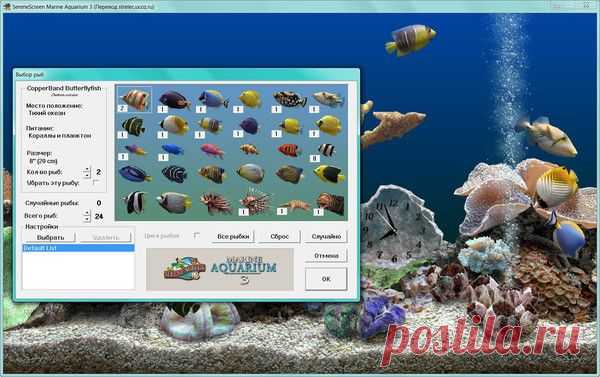Pick the solid purple fish in the second row
The image size is (600, 377).
[x=249, y=126]
